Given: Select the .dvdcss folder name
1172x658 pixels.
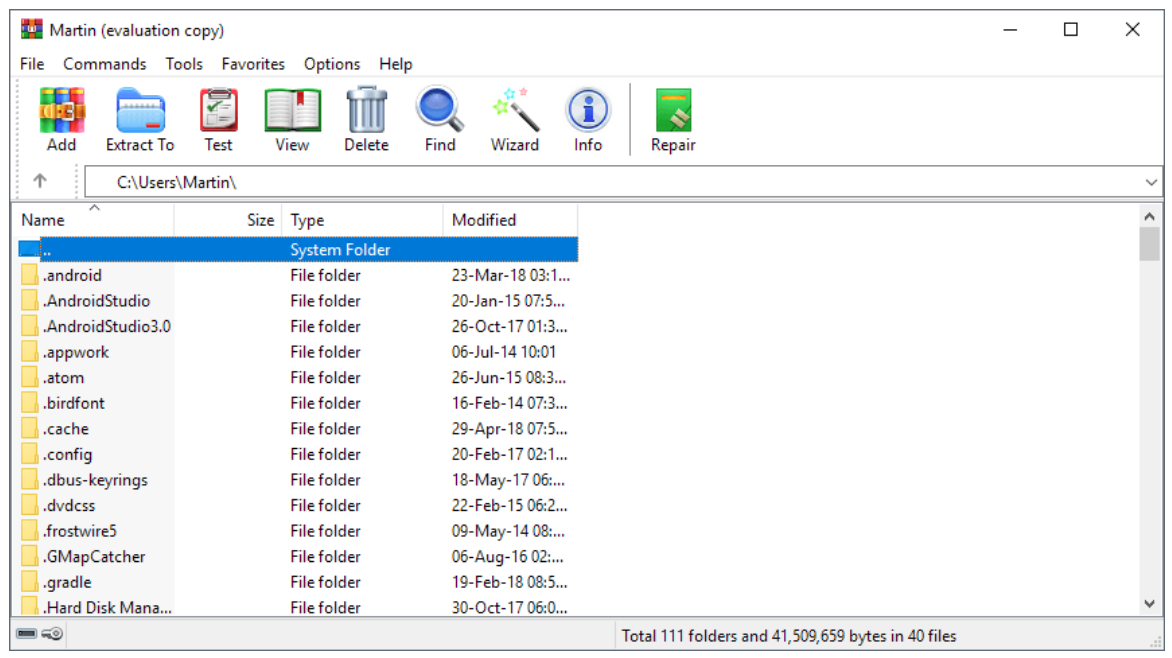Looking at the screenshot, I should [x=69, y=505].
